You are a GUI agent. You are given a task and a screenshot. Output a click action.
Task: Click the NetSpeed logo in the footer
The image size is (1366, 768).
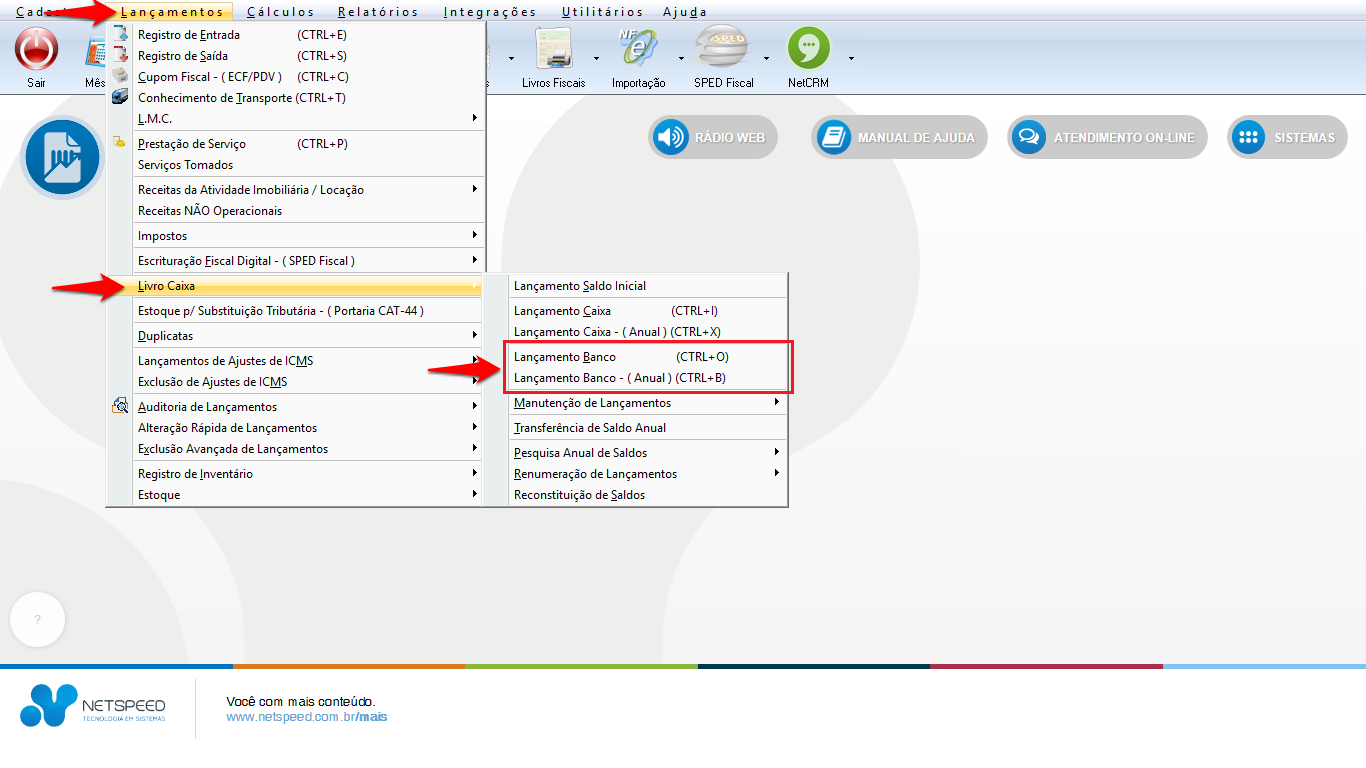tap(93, 705)
